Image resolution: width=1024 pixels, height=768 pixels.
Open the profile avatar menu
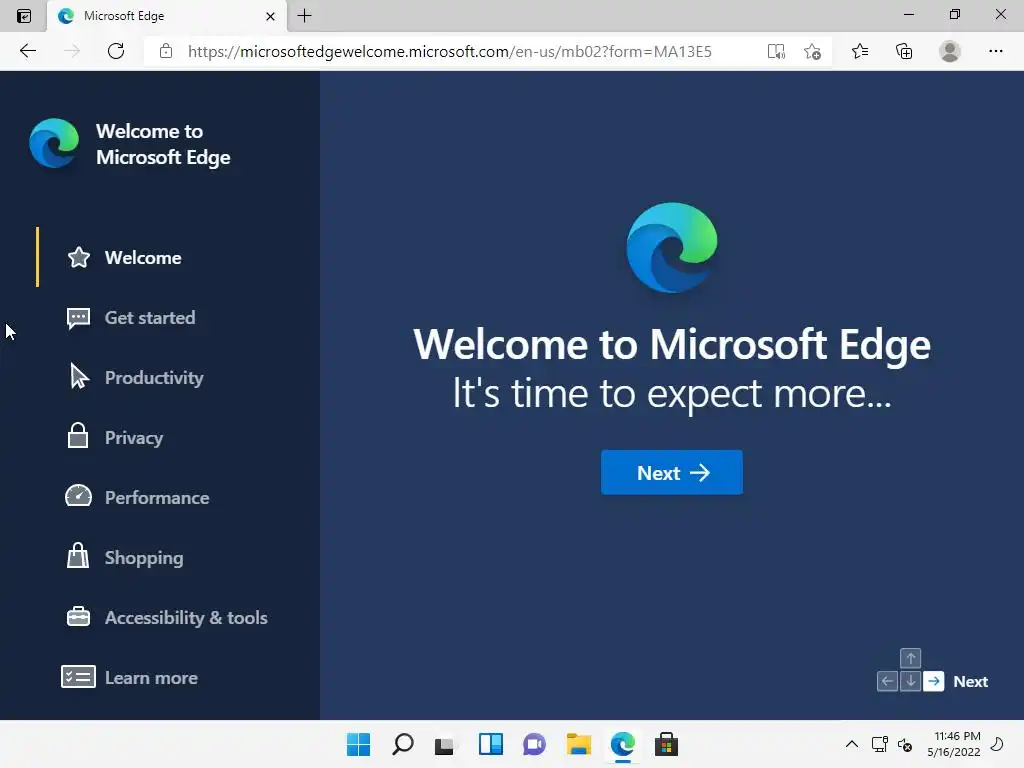tap(950, 51)
